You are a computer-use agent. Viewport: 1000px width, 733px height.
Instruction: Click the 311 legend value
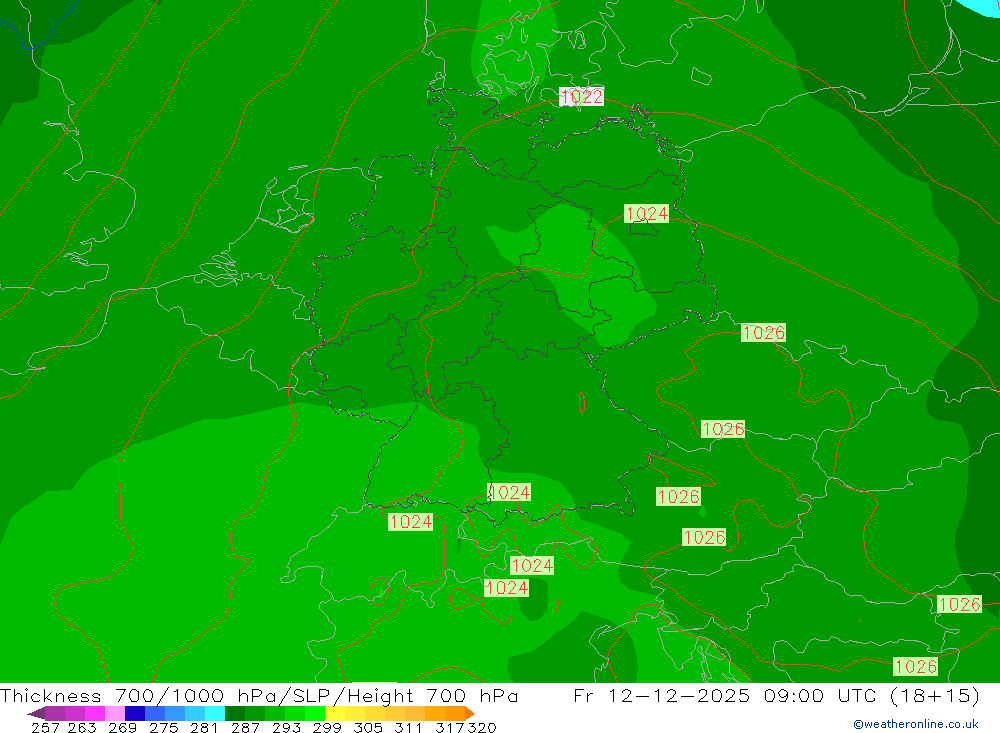[x=408, y=727]
